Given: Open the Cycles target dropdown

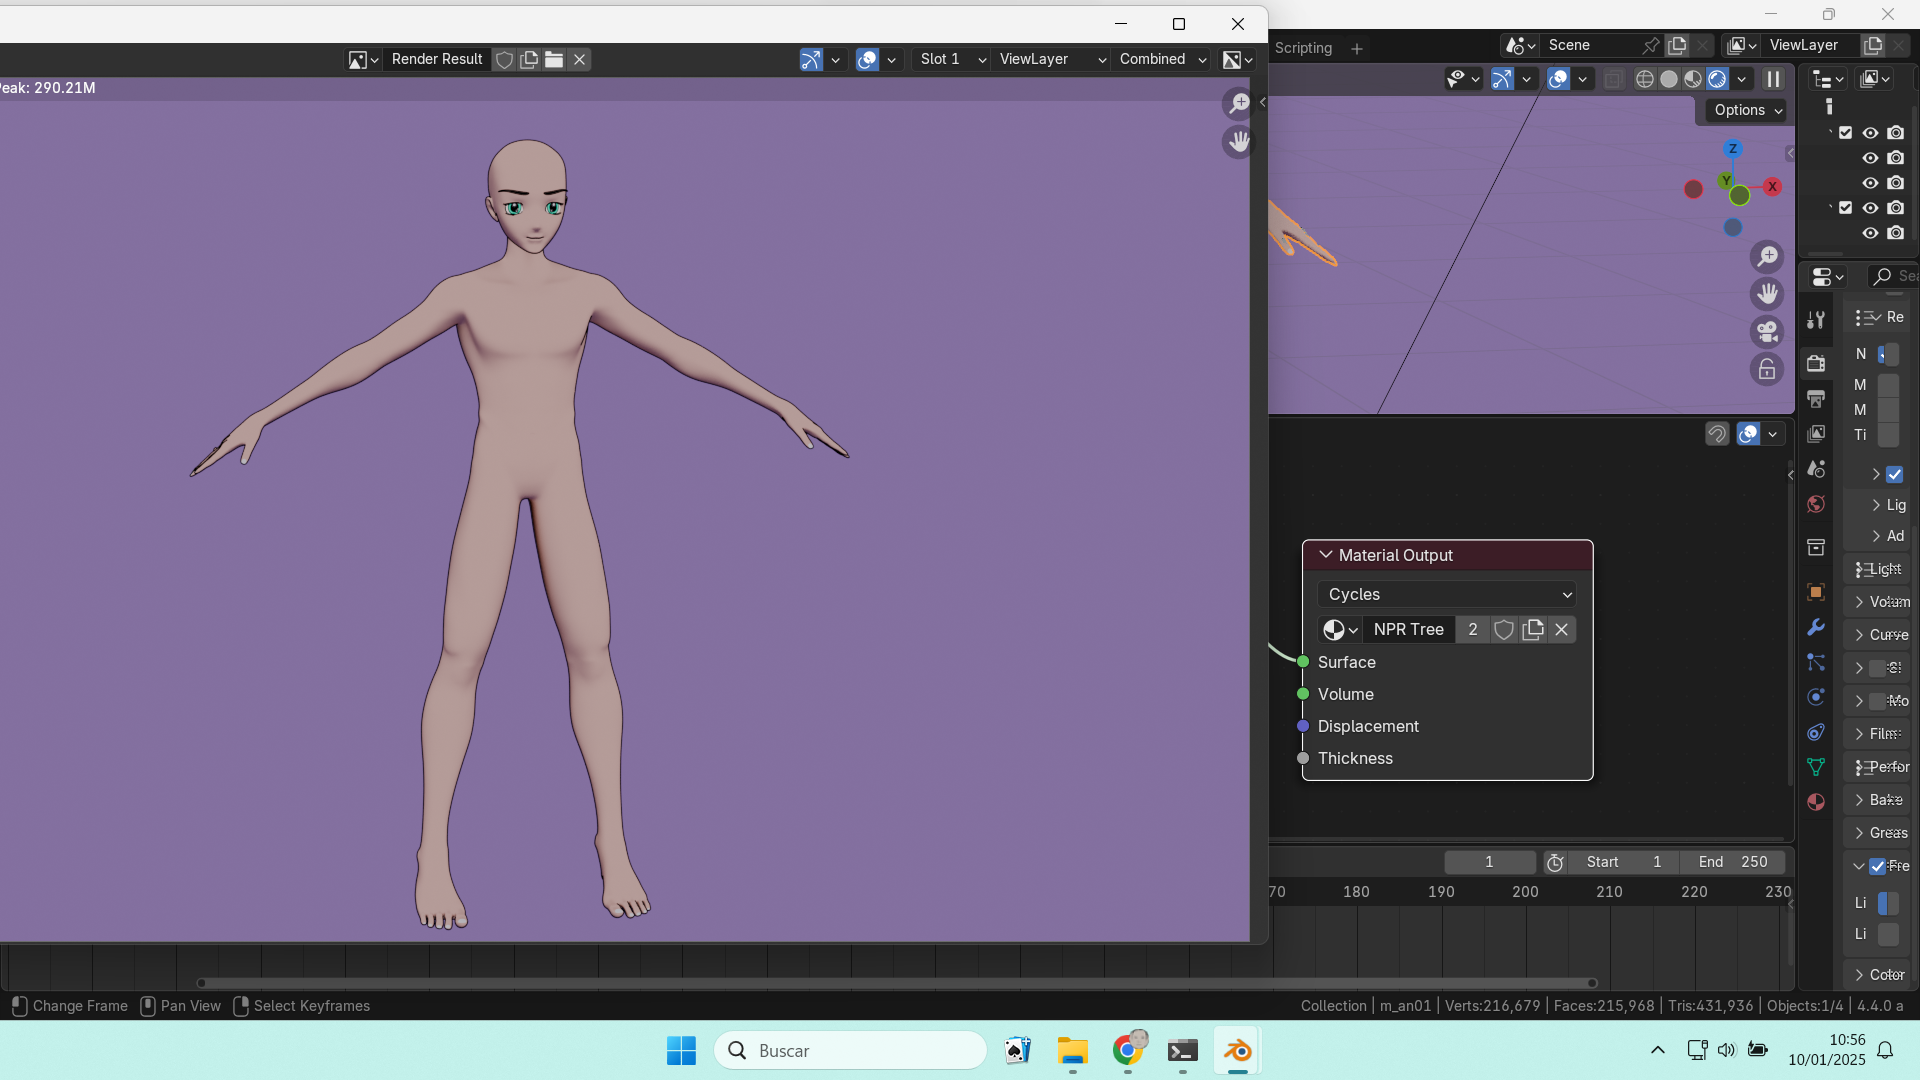Looking at the screenshot, I should pos(1446,594).
